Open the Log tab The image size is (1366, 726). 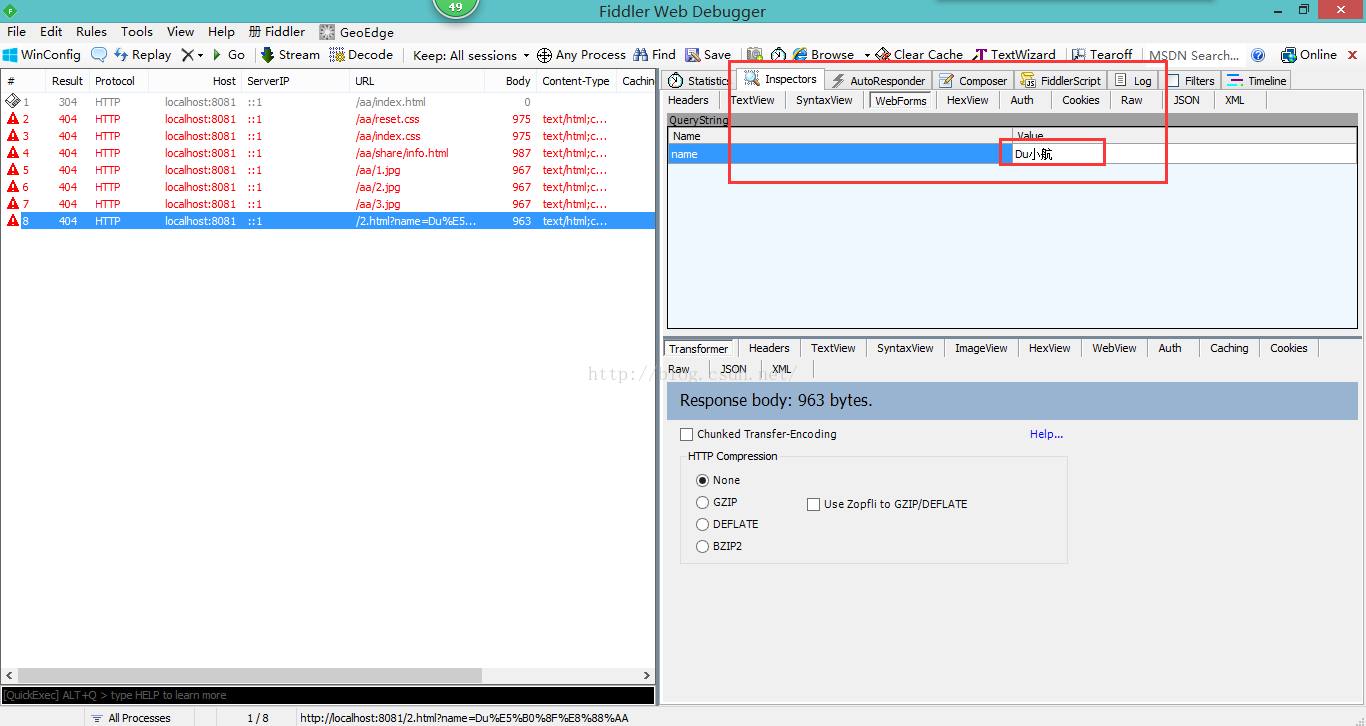pos(1133,80)
